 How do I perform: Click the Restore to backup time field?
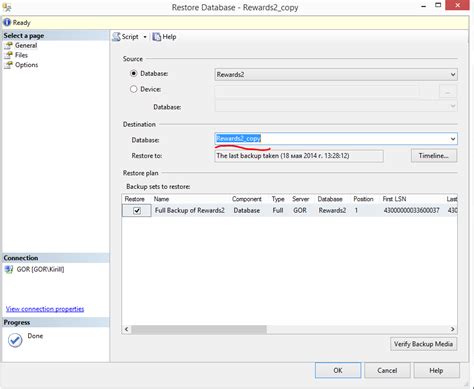click(x=299, y=156)
